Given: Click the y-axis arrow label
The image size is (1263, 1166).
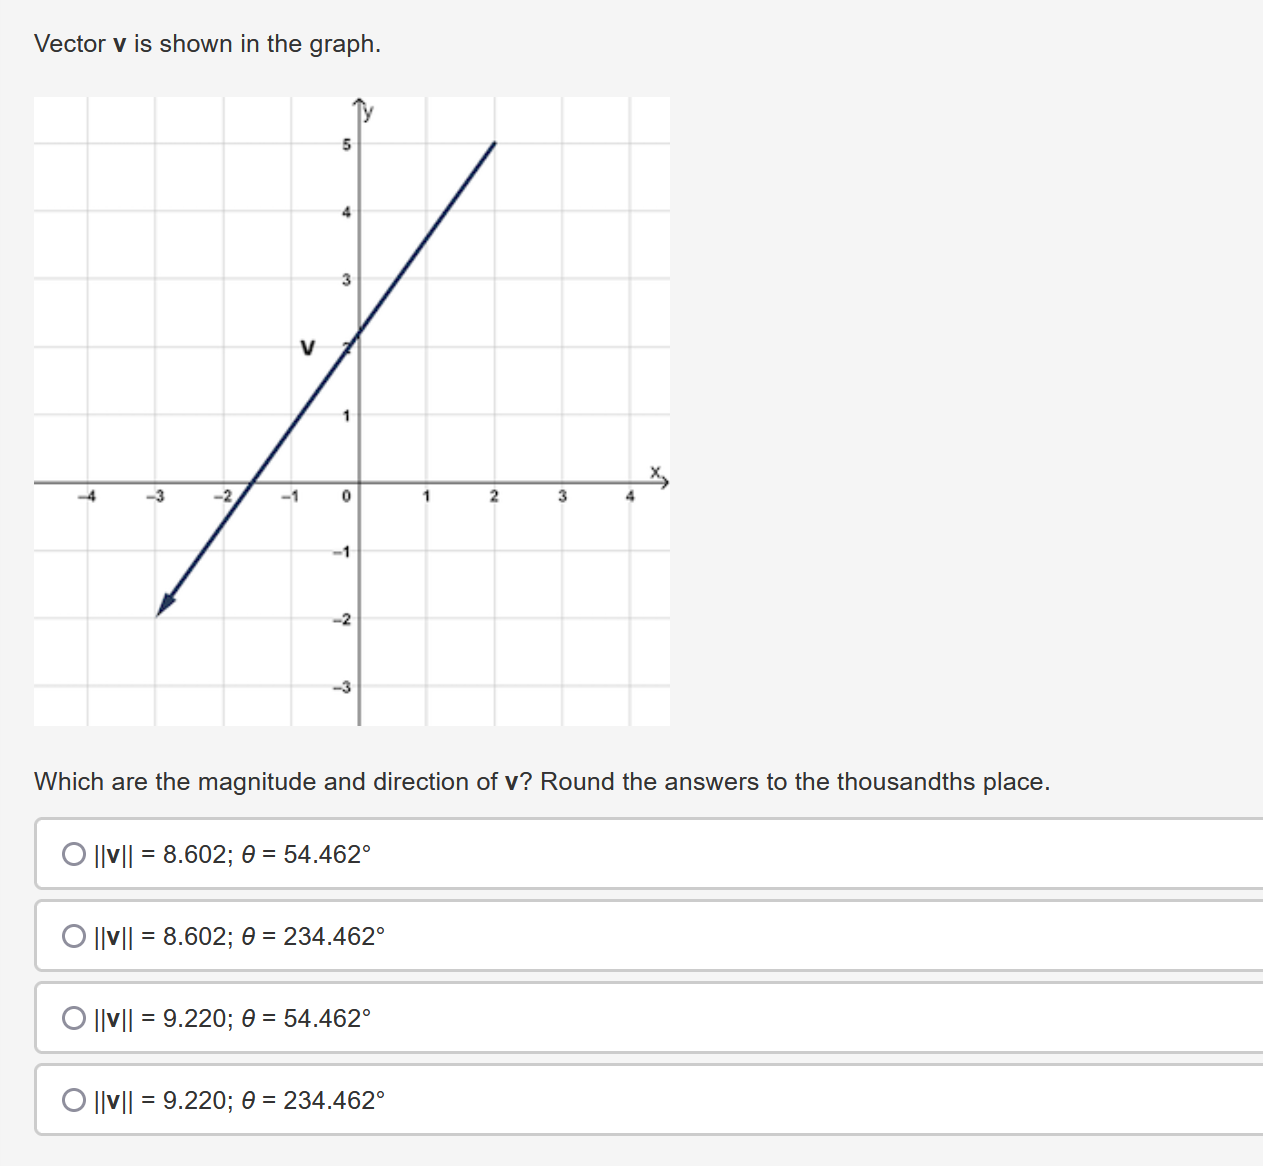Looking at the screenshot, I should point(366,112).
